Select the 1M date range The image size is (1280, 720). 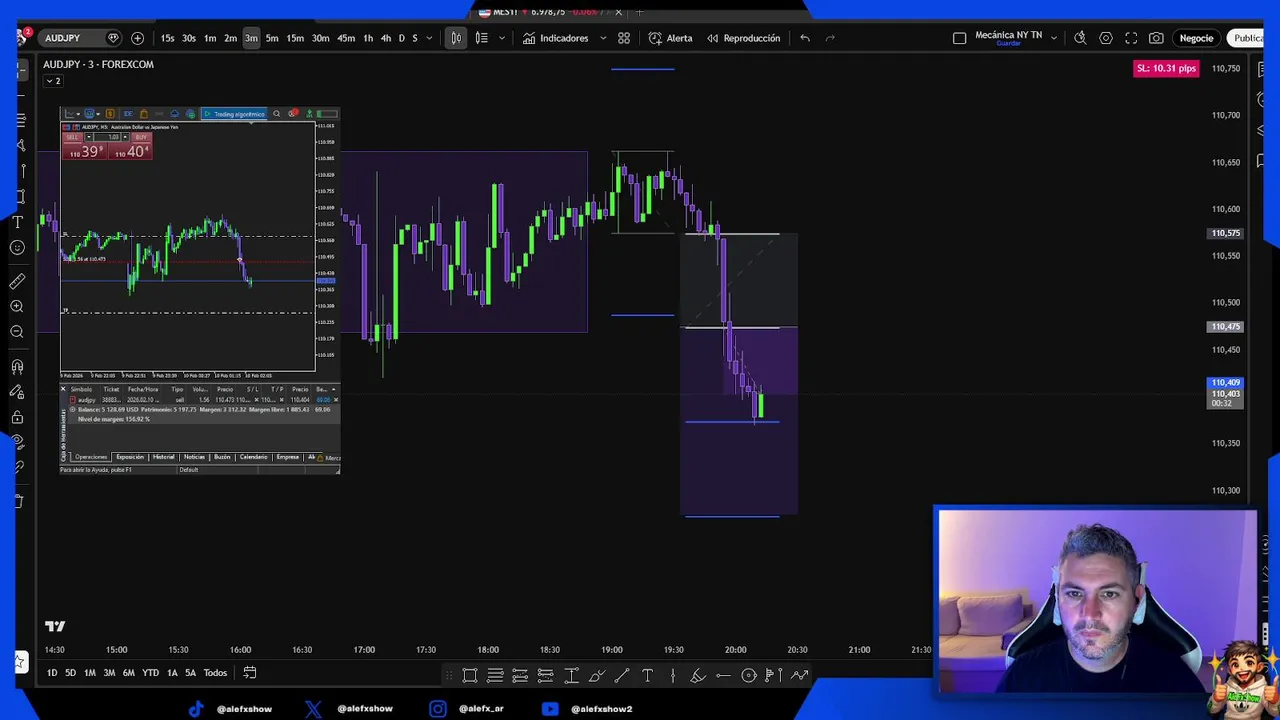tap(89, 673)
